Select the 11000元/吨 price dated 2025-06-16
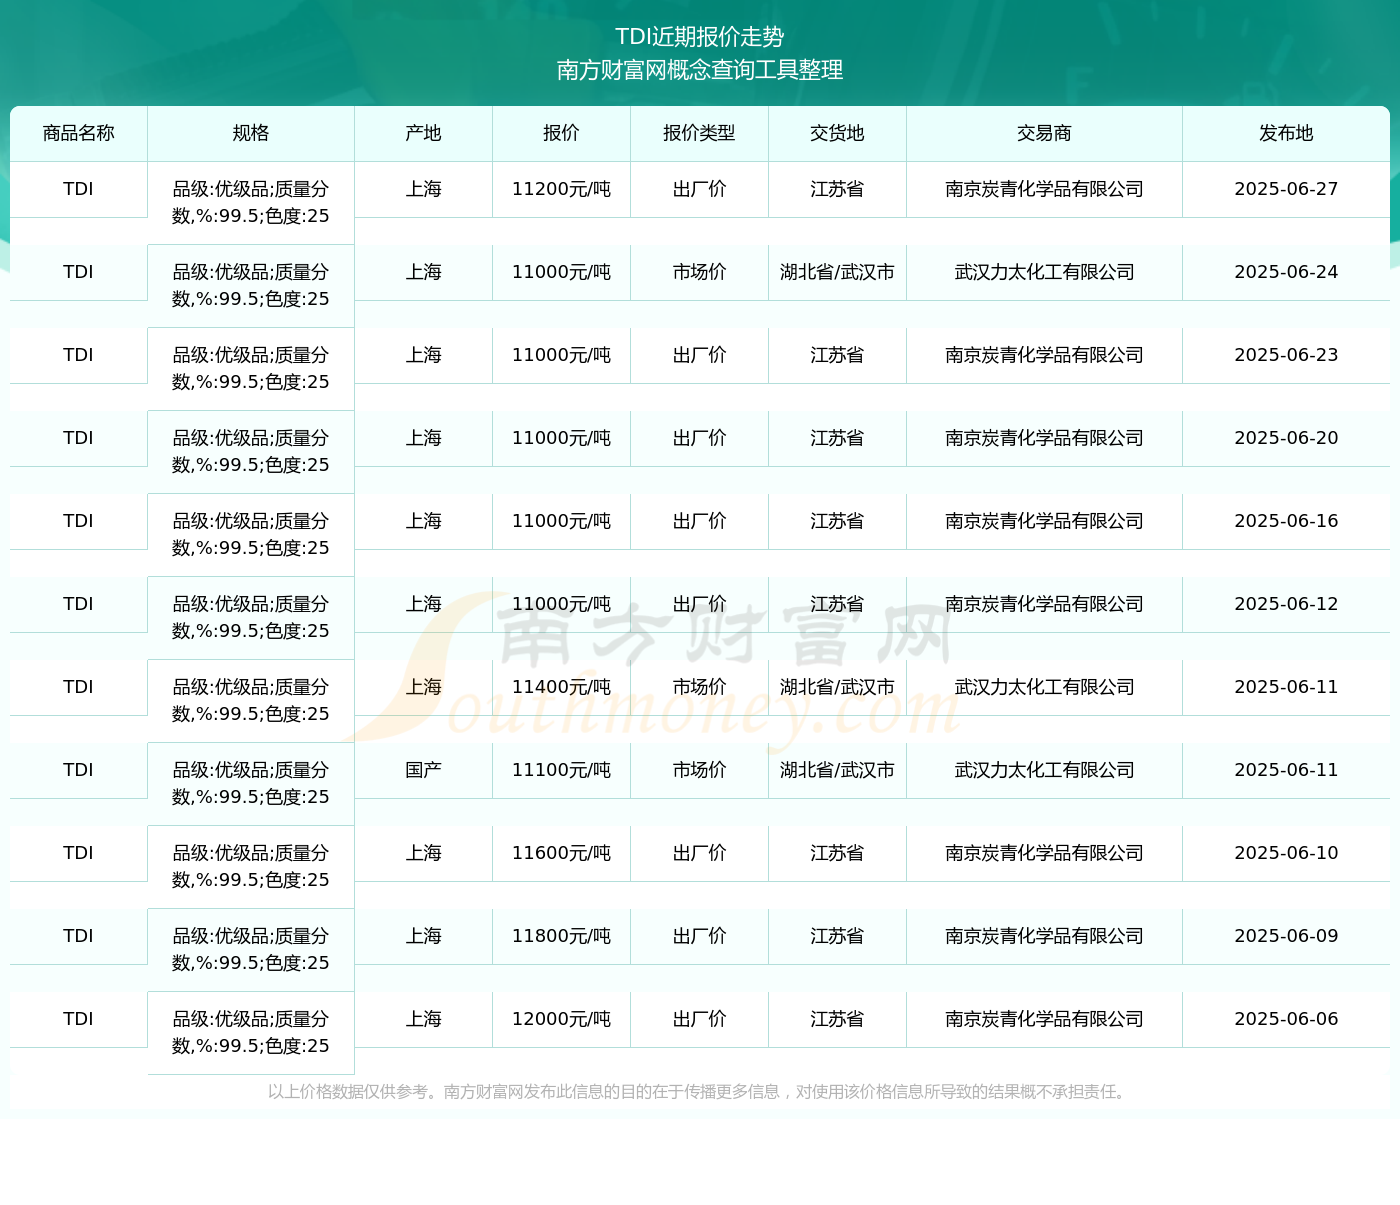Viewport: 1400px width, 1205px height. [x=562, y=521]
